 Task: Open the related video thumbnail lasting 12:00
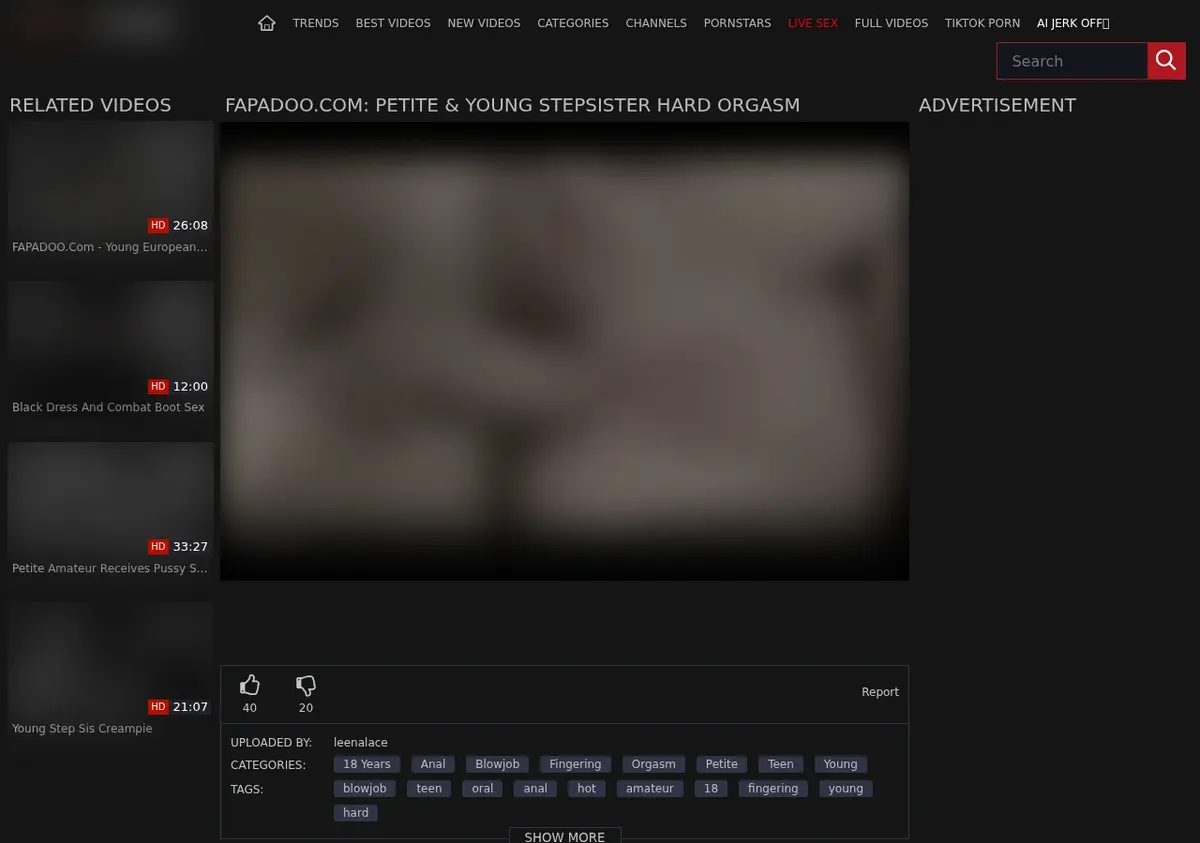(111, 340)
